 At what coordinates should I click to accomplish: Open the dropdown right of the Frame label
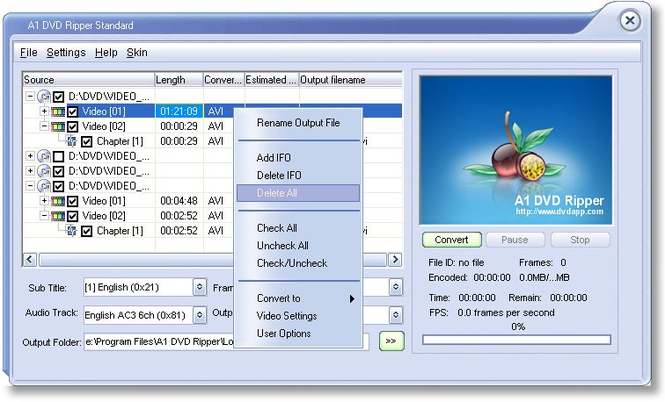[396, 287]
